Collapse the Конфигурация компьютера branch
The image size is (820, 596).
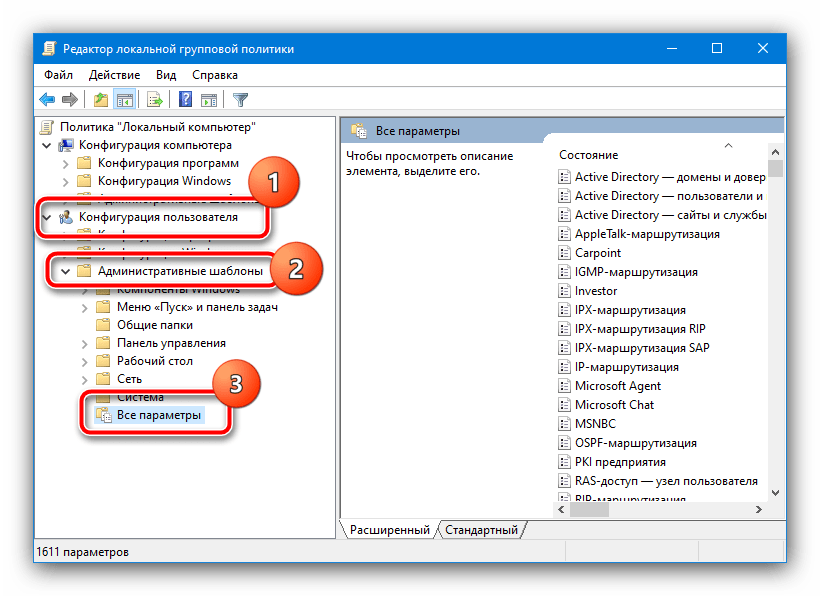tap(47, 143)
